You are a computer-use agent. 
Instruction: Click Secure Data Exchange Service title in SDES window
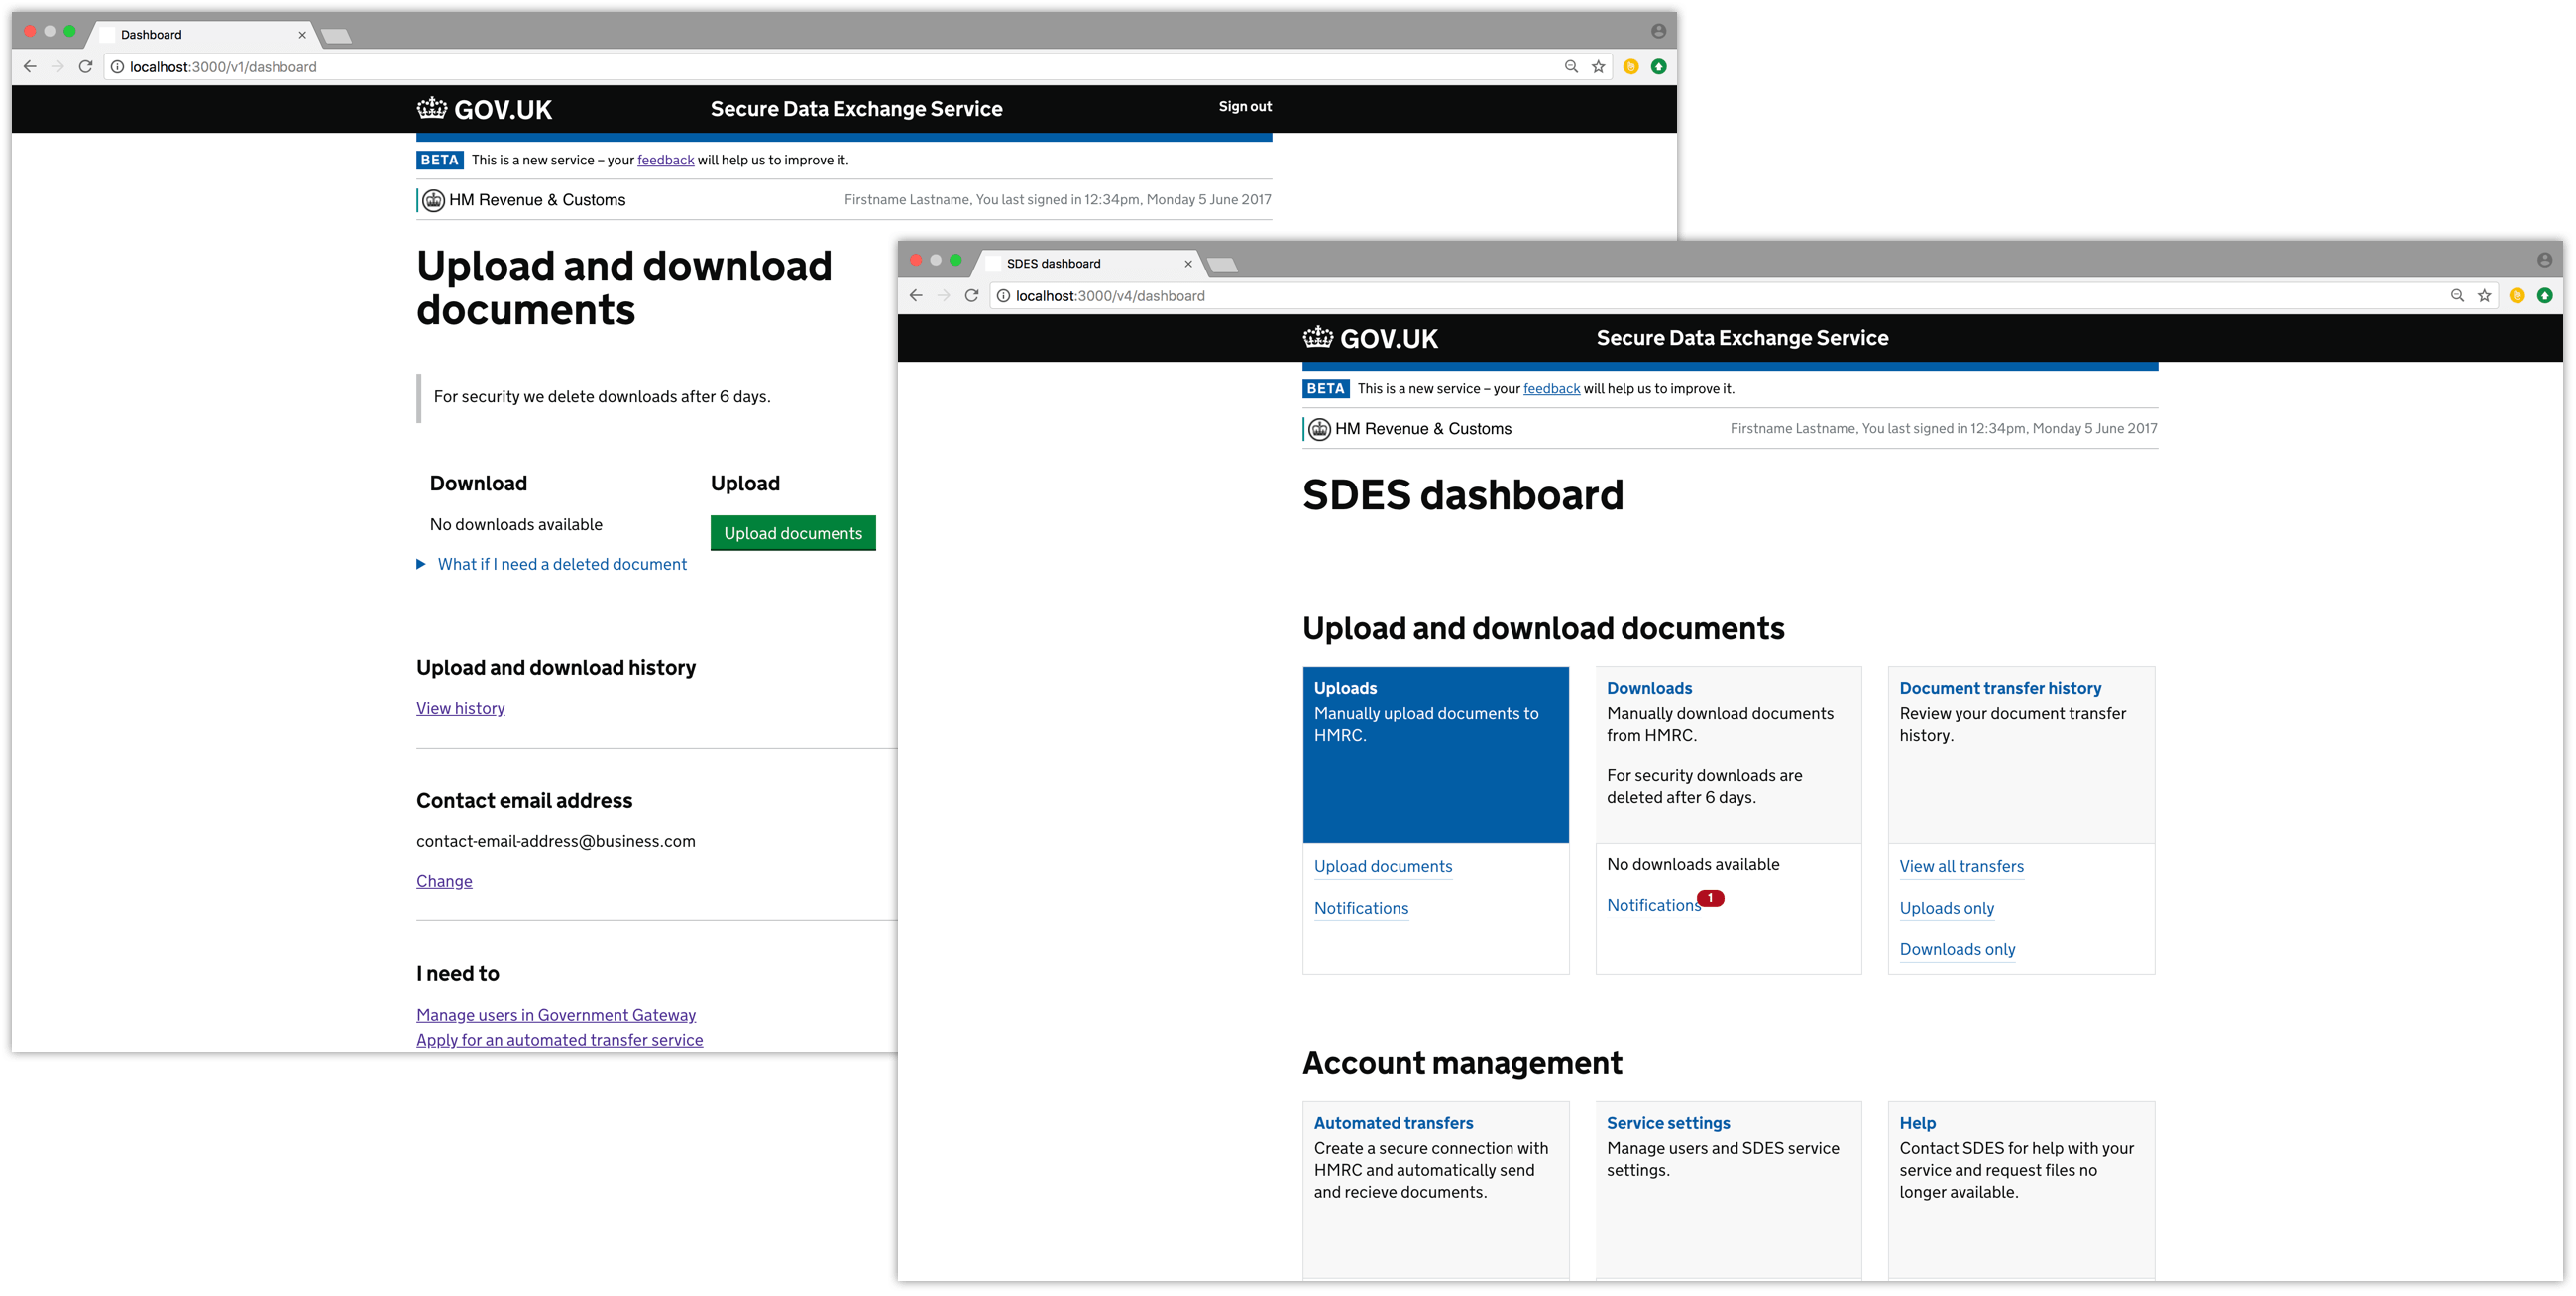pyautogui.click(x=1743, y=338)
